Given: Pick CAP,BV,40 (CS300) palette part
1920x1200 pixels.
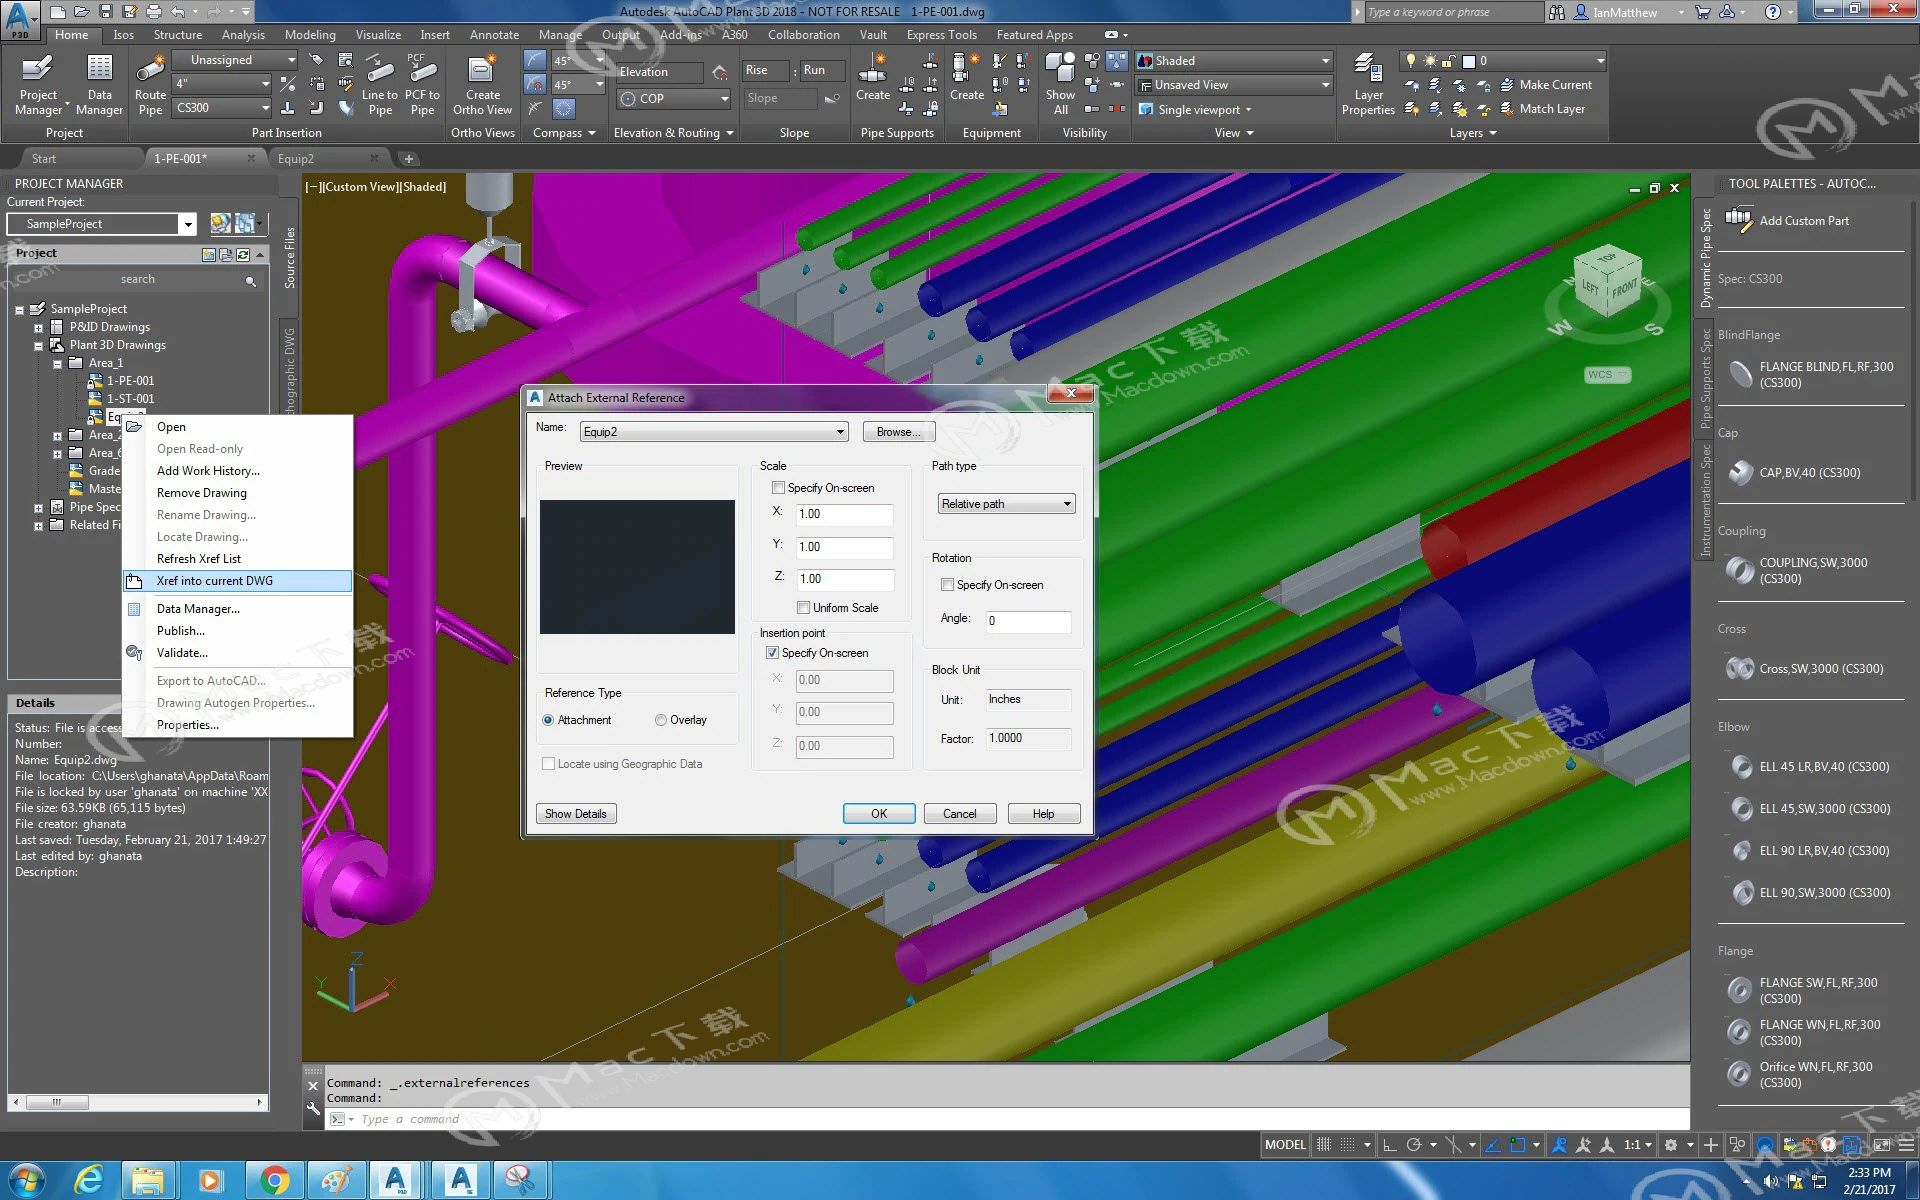Looking at the screenshot, I should click(x=1795, y=472).
